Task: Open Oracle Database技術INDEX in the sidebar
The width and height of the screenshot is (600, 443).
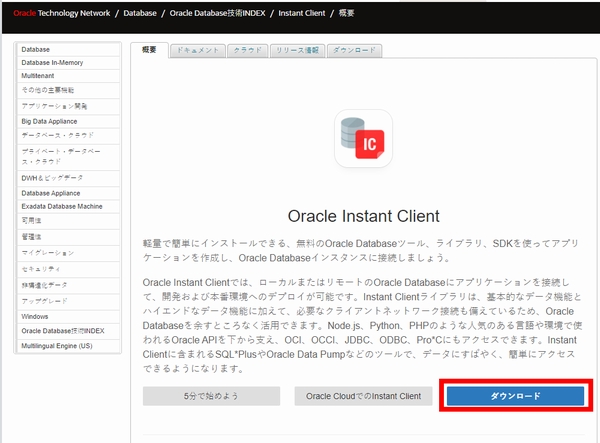Action: click(x=68, y=331)
